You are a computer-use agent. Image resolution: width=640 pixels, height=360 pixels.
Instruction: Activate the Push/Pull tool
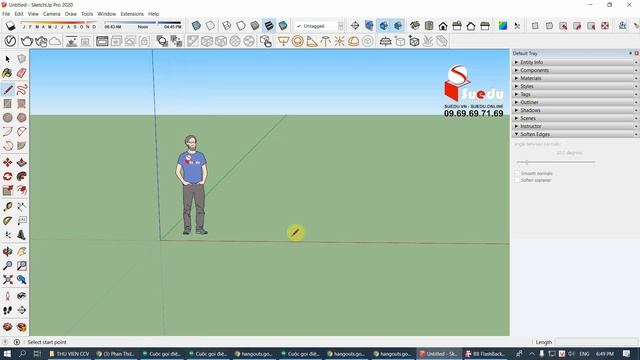point(22,162)
